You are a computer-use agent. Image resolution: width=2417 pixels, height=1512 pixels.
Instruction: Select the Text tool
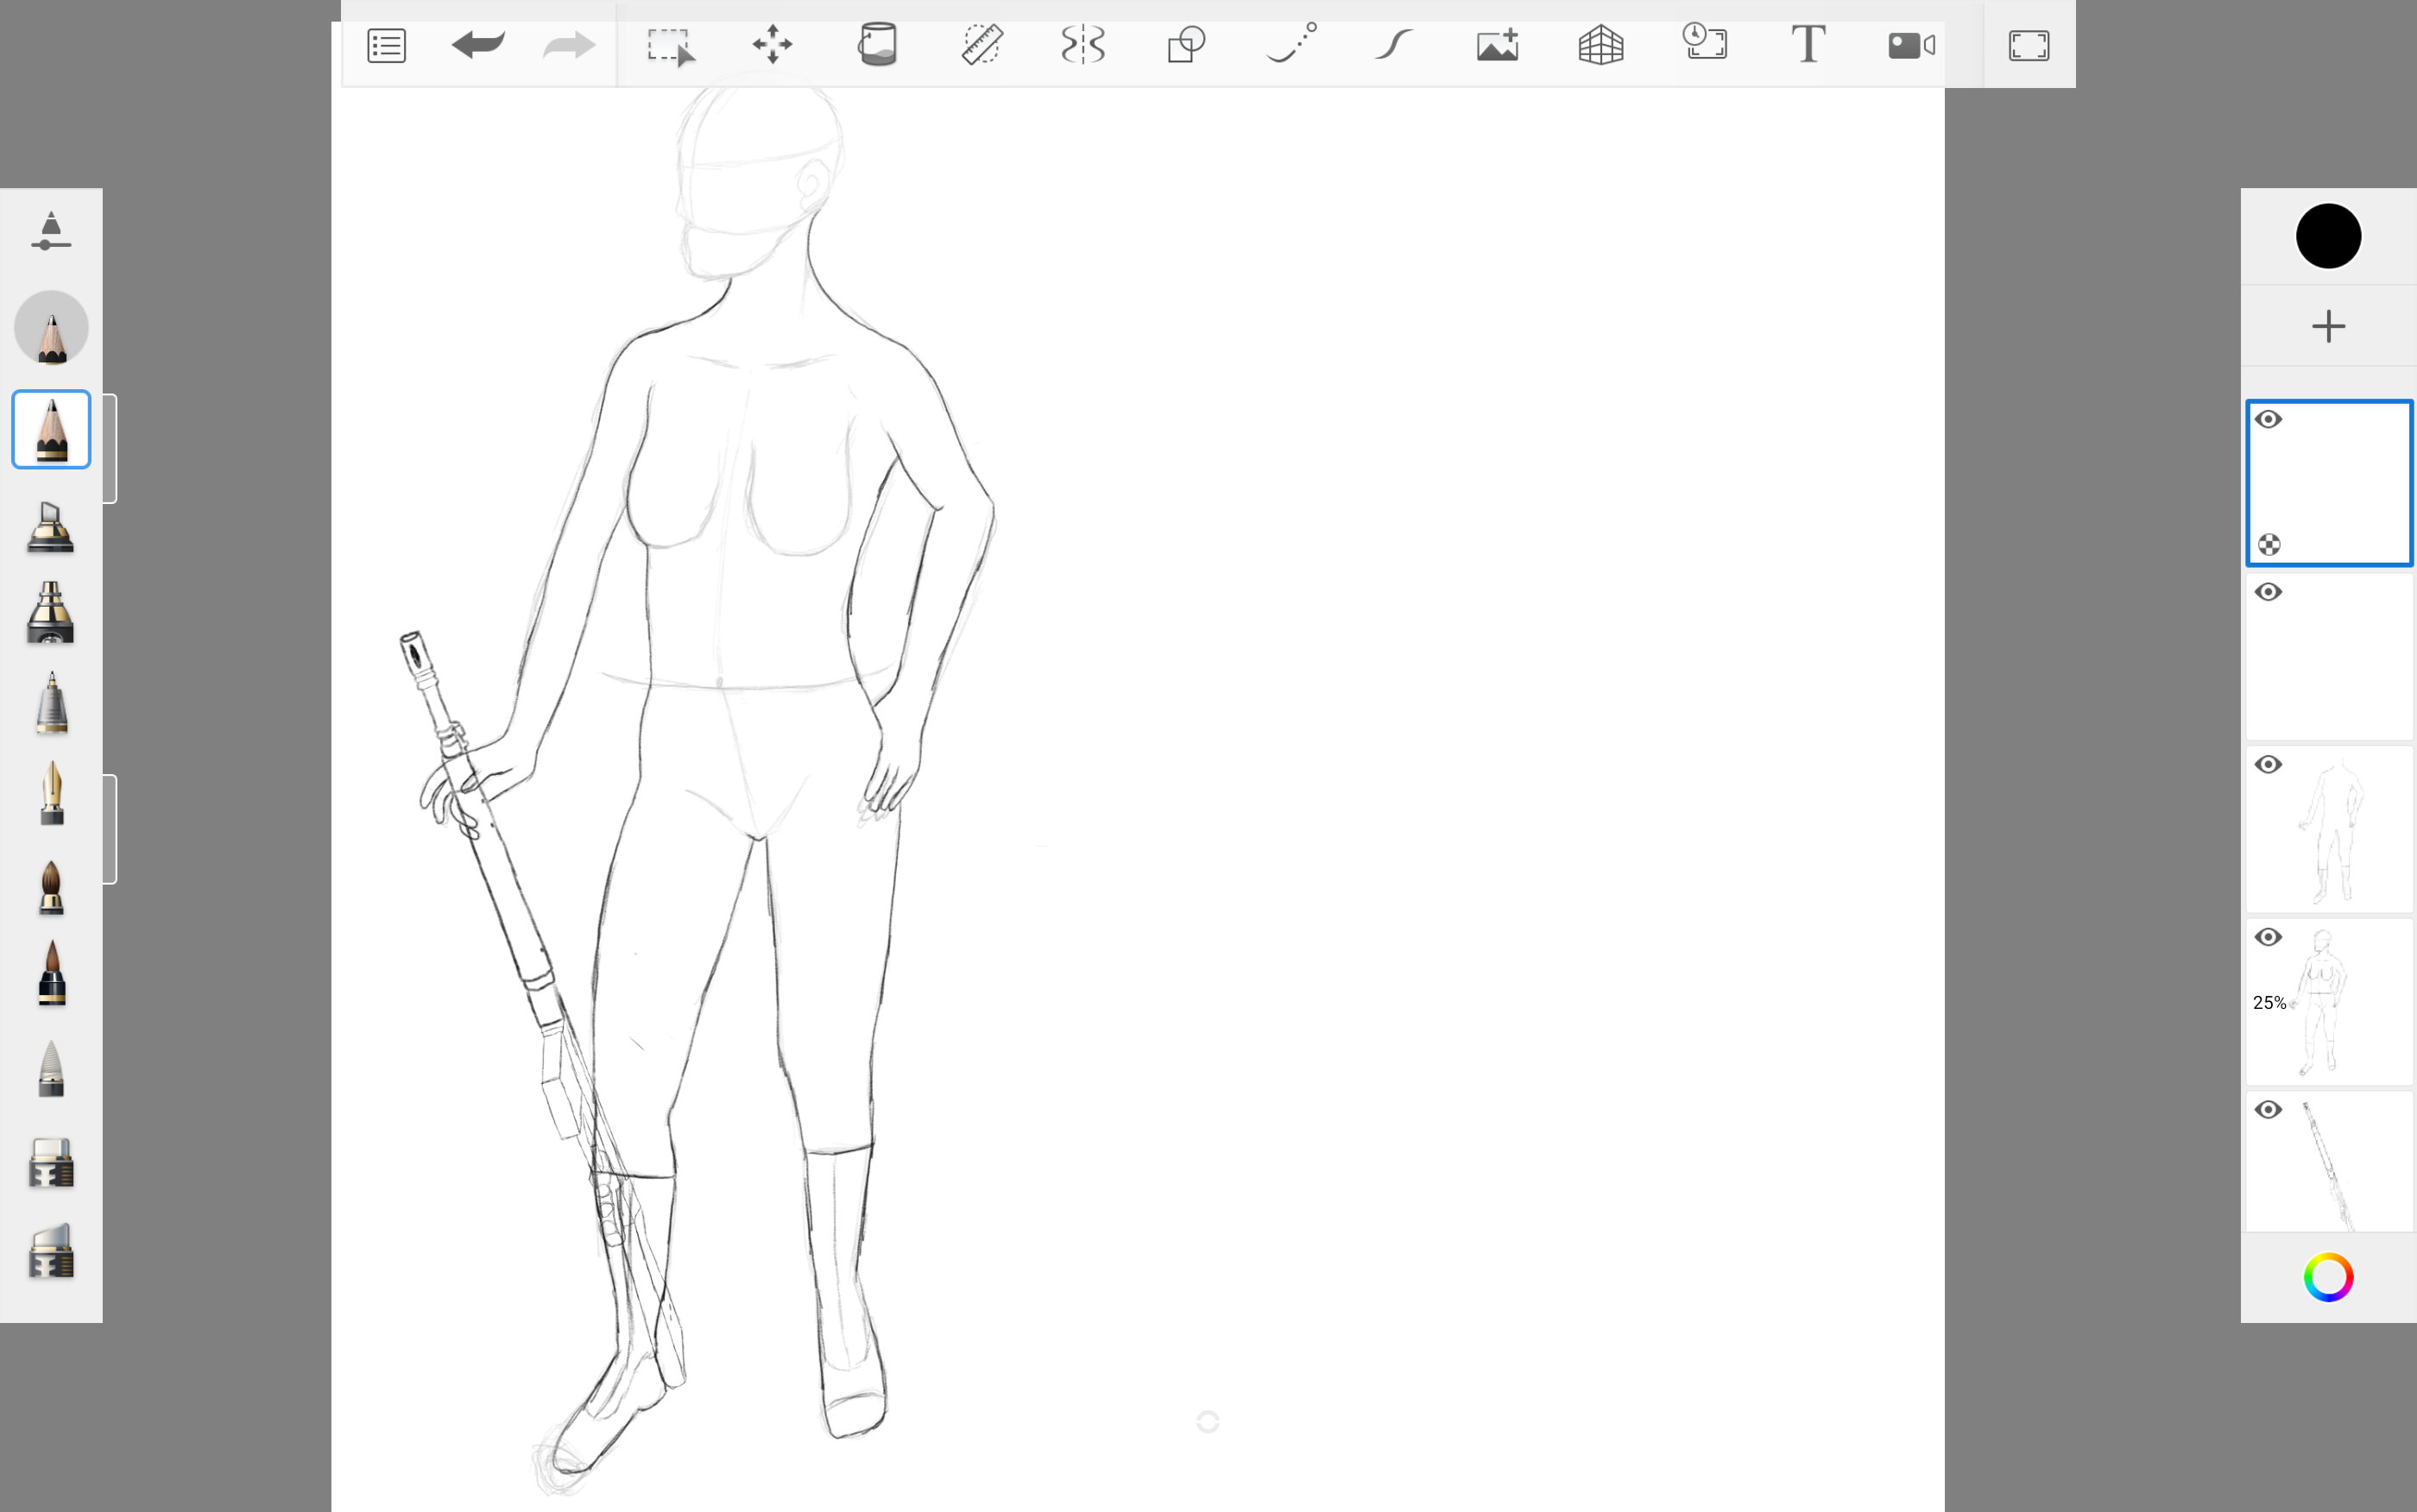coord(1807,45)
